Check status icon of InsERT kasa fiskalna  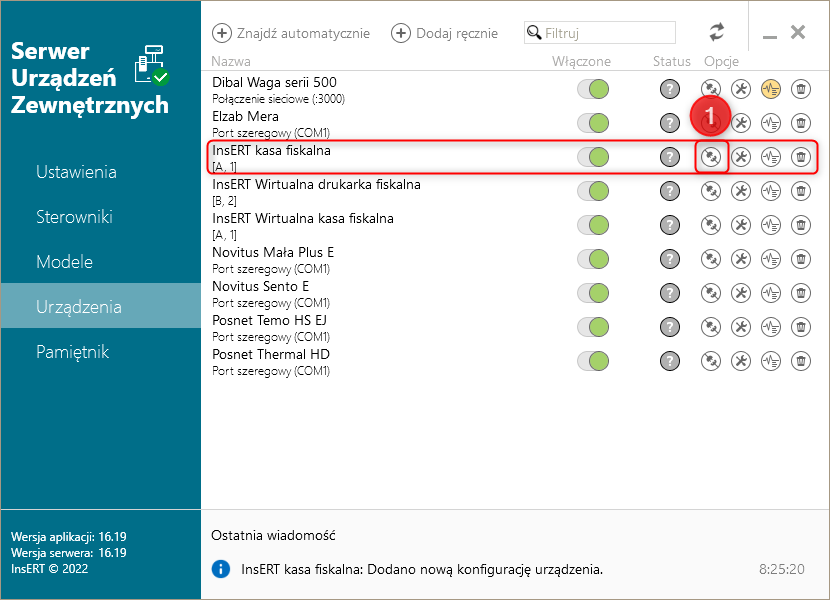670,157
